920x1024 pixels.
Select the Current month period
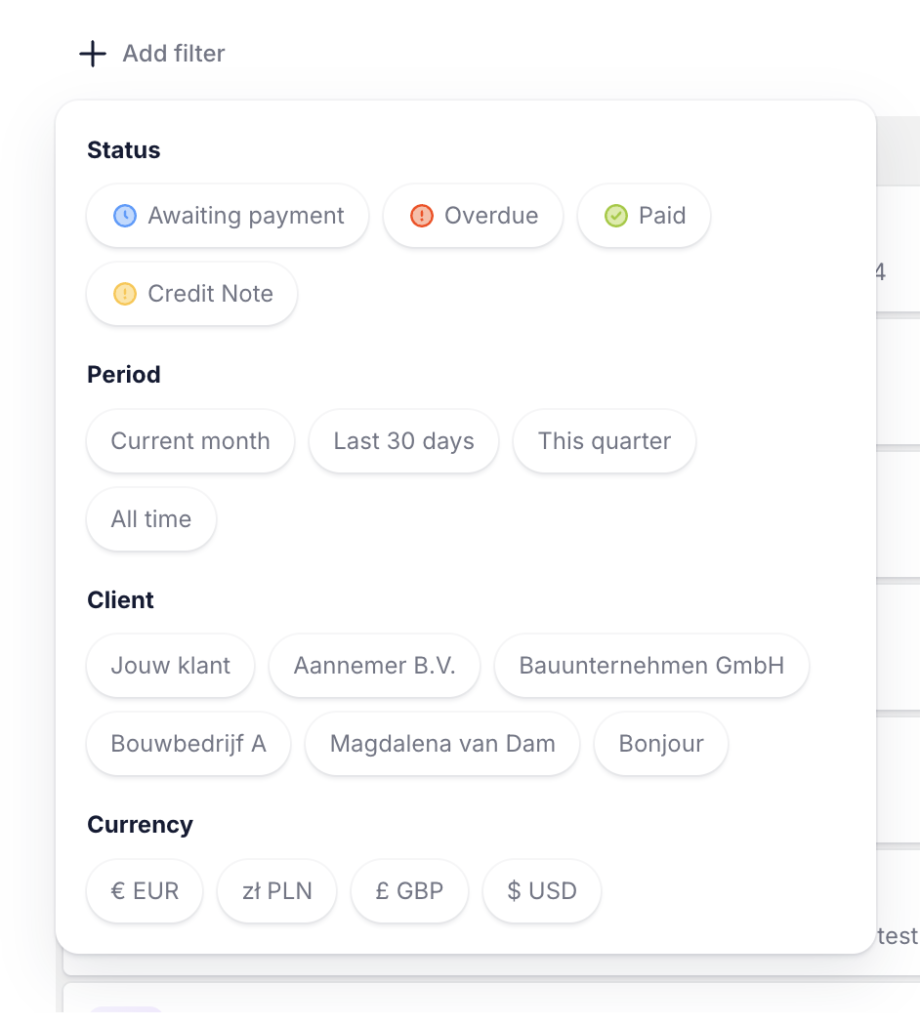pos(190,441)
